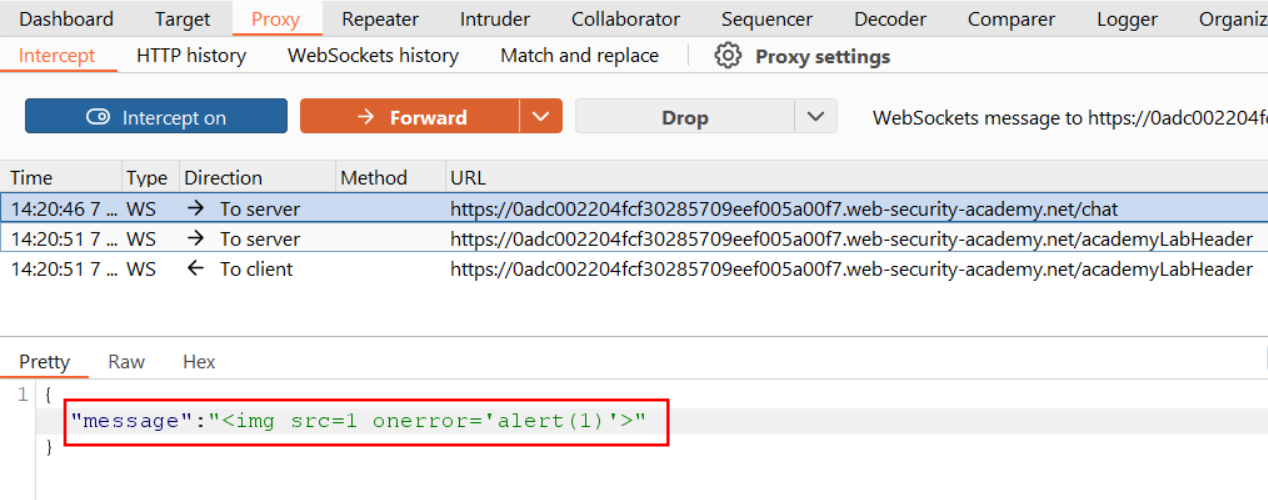Sort messages by Direction column header
The image size is (1268, 500).
(x=223, y=178)
